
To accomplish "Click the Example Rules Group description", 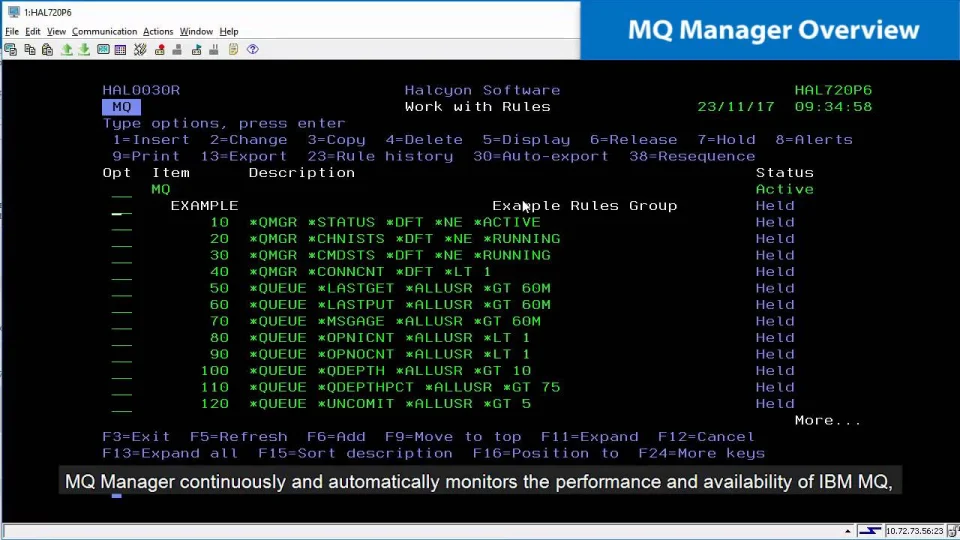I will (585, 206).
